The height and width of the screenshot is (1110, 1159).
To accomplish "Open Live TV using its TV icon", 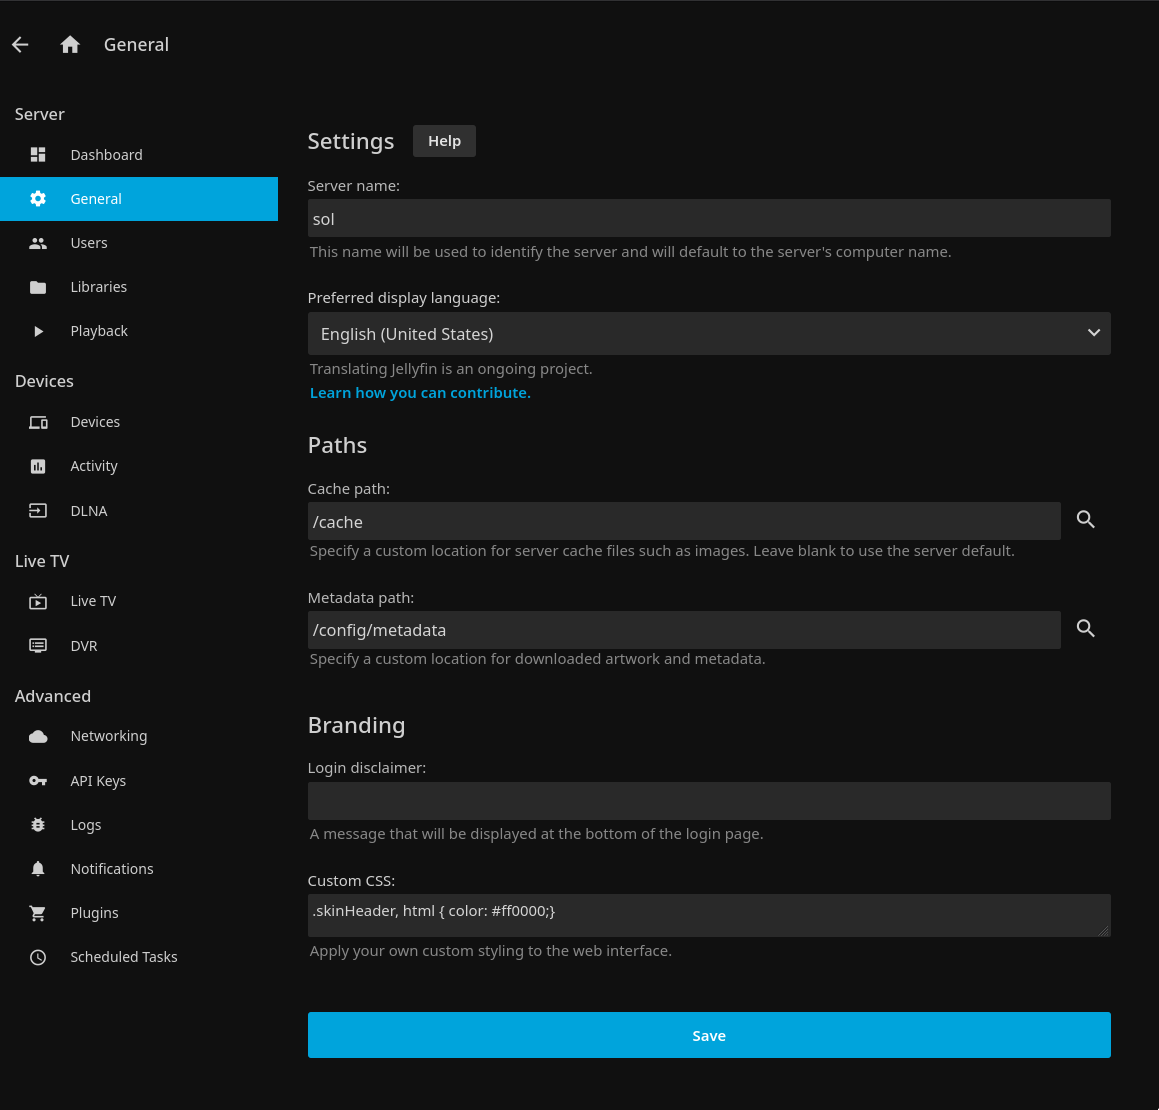I will (37, 601).
